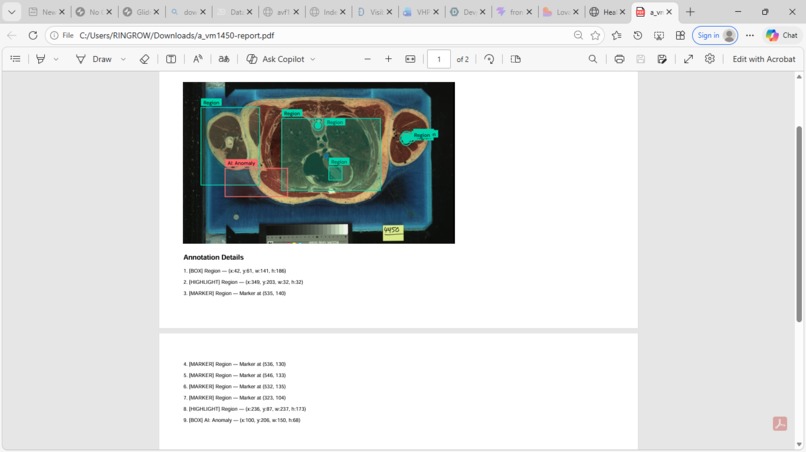The height and width of the screenshot is (452, 806).
Task: Rotate the PDF page
Action: pyautogui.click(x=489, y=59)
